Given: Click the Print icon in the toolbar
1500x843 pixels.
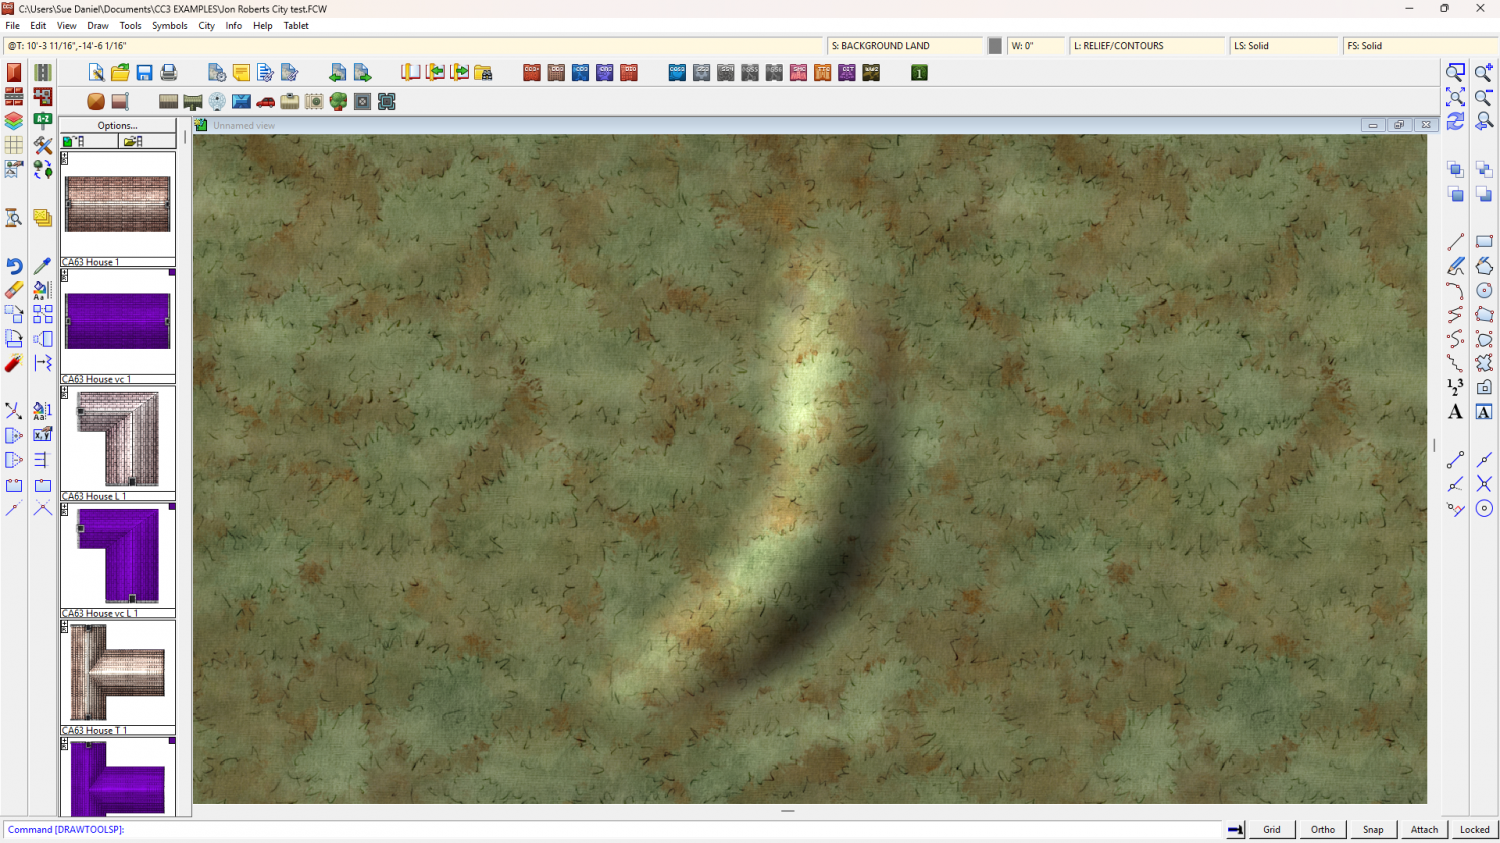Looking at the screenshot, I should coord(169,73).
